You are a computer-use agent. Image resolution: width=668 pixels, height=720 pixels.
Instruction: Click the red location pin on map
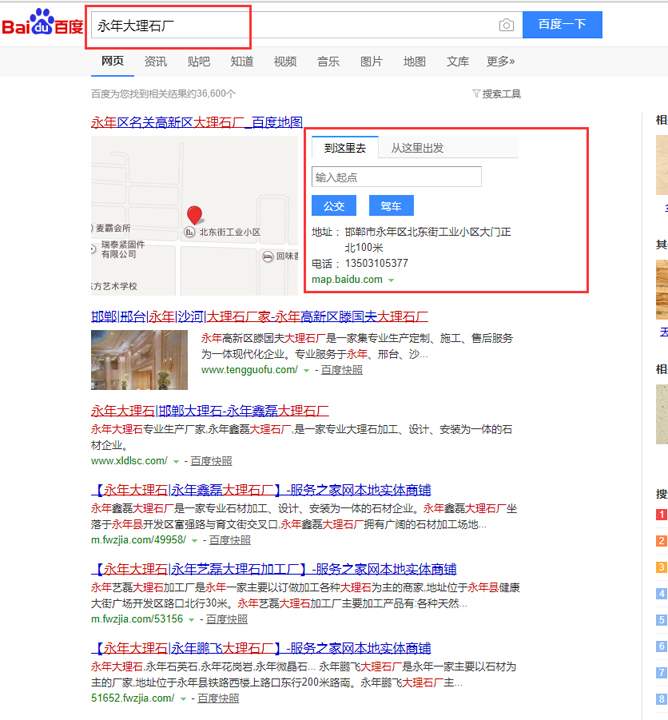(195, 215)
